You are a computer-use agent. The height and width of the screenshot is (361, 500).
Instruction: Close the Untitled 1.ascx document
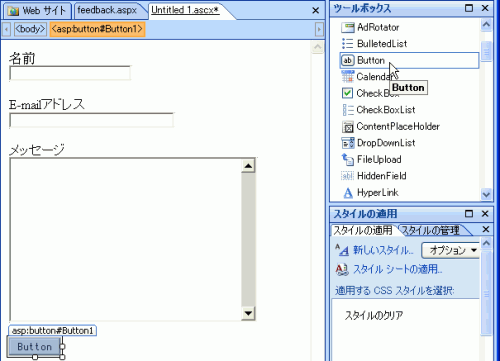315,11
